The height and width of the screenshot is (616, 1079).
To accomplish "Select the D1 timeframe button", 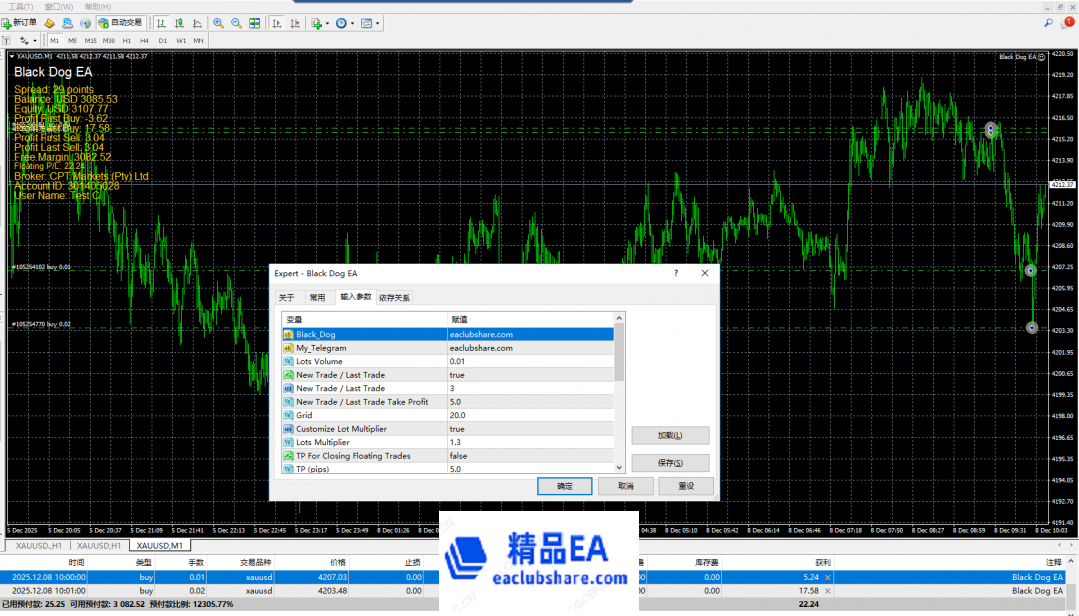I will tap(162, 41).
